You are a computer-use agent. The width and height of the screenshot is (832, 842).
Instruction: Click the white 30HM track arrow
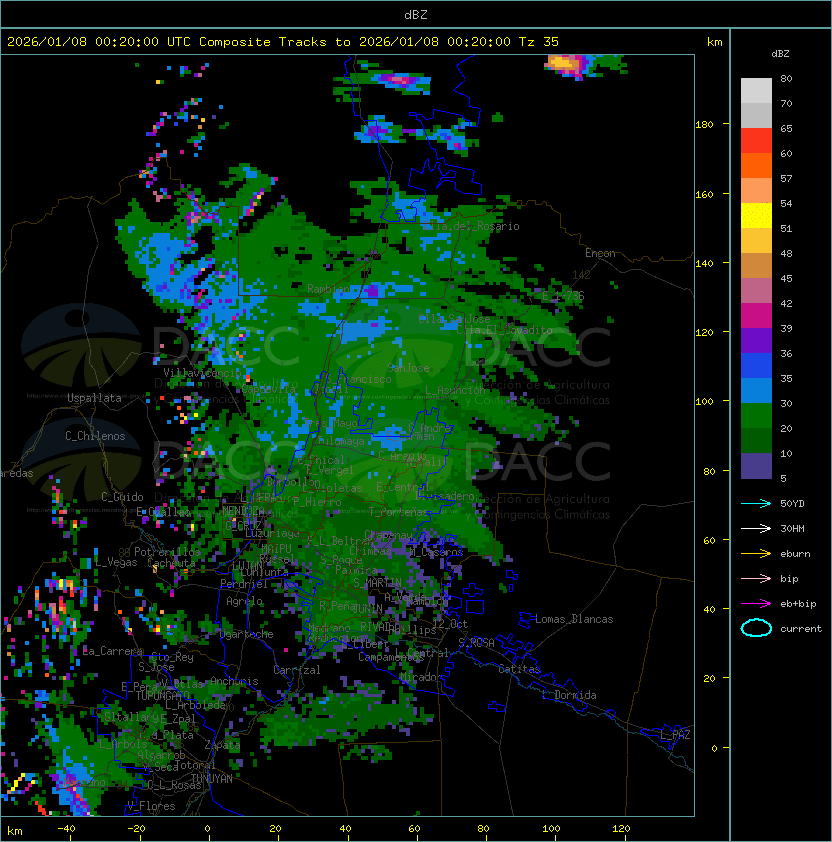pyautogui.click(x=756, y=529)
